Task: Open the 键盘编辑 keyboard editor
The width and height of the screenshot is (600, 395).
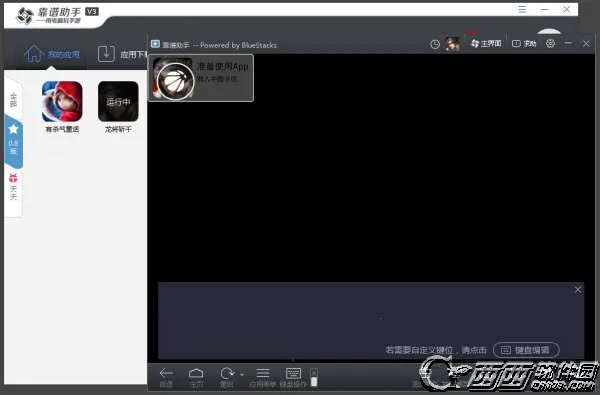Action: [526, 350]
